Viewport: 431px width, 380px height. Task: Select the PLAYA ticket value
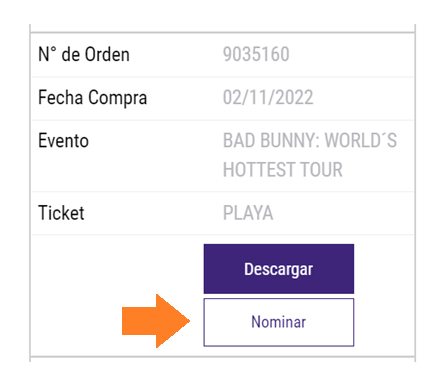248,213
